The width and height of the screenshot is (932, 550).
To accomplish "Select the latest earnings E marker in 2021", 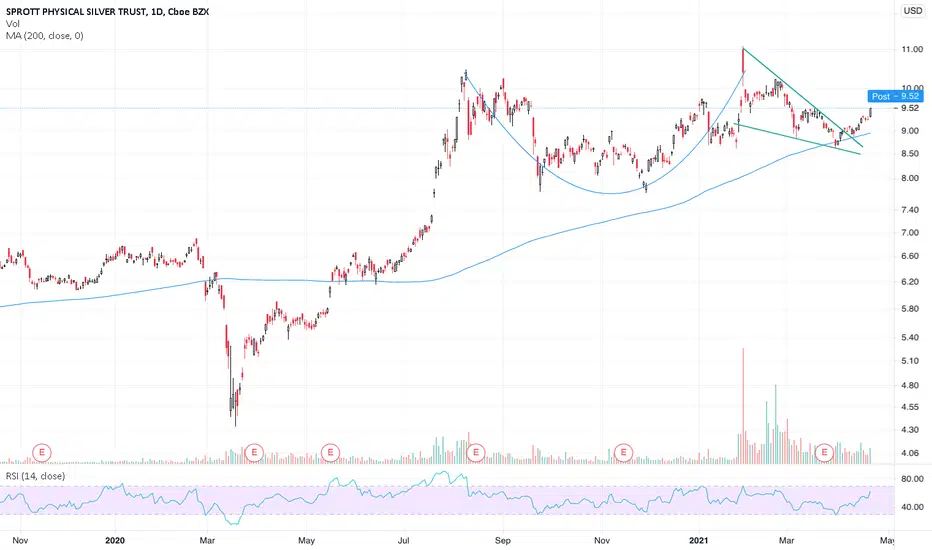I will coord(824,452).
